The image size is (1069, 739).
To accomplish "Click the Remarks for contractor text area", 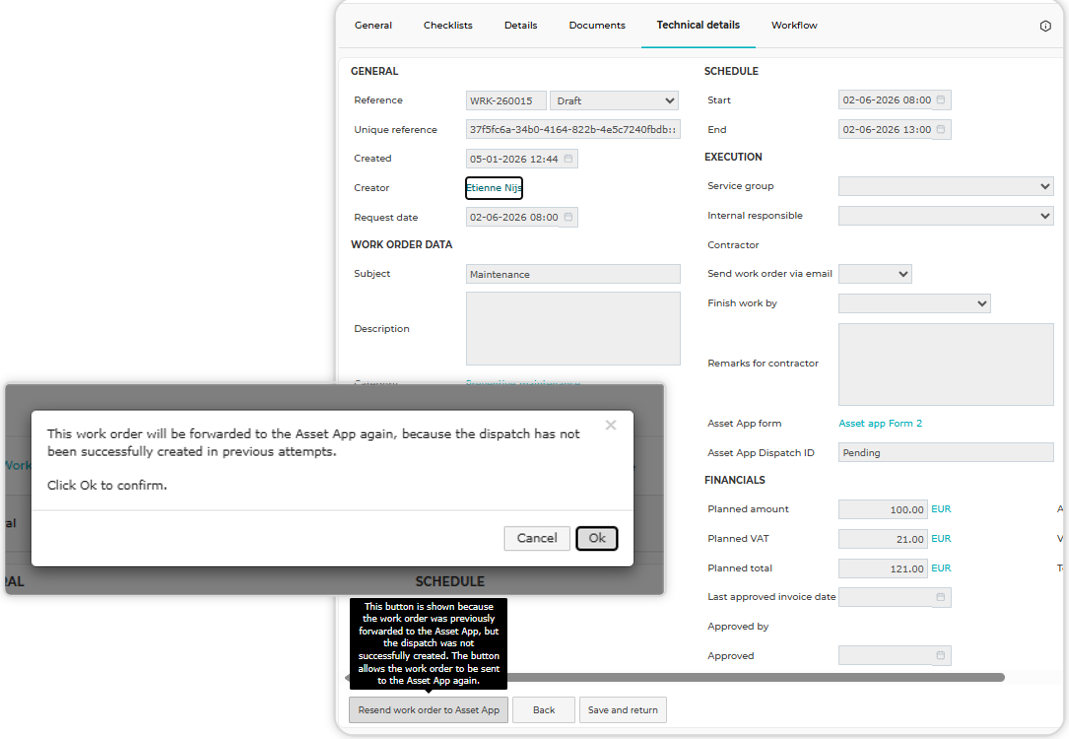I will (x=946, y=364).
